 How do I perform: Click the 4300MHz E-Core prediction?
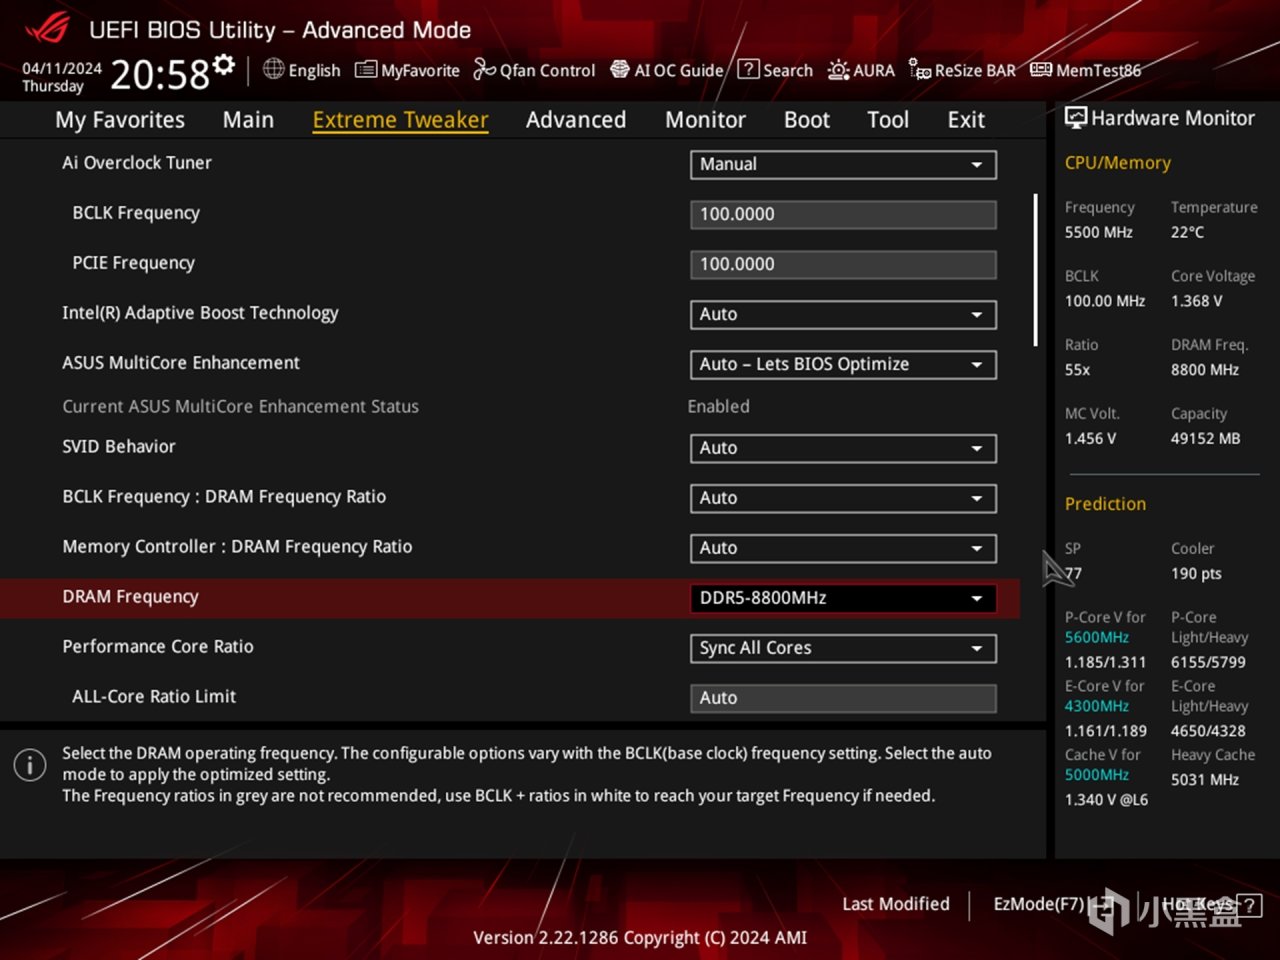[x=1096, y=707]
